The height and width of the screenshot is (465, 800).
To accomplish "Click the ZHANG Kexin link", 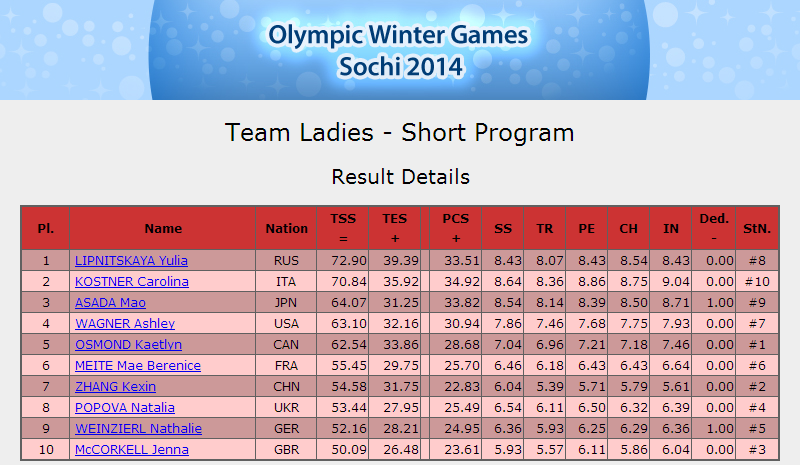I will click(115, 386).
